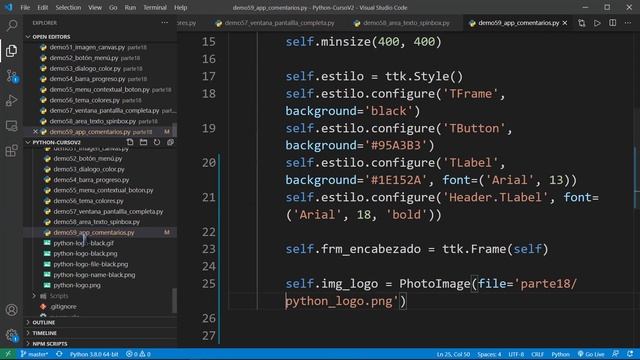Open the Extensions view
Viewport: 640px width, 360px height.
pyautogui.click(x=11, y=151)
